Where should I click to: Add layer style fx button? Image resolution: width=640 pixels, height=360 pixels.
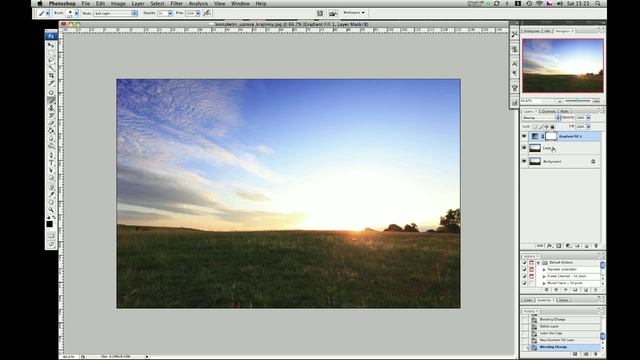pyautogui.click(x=549, y=246)
